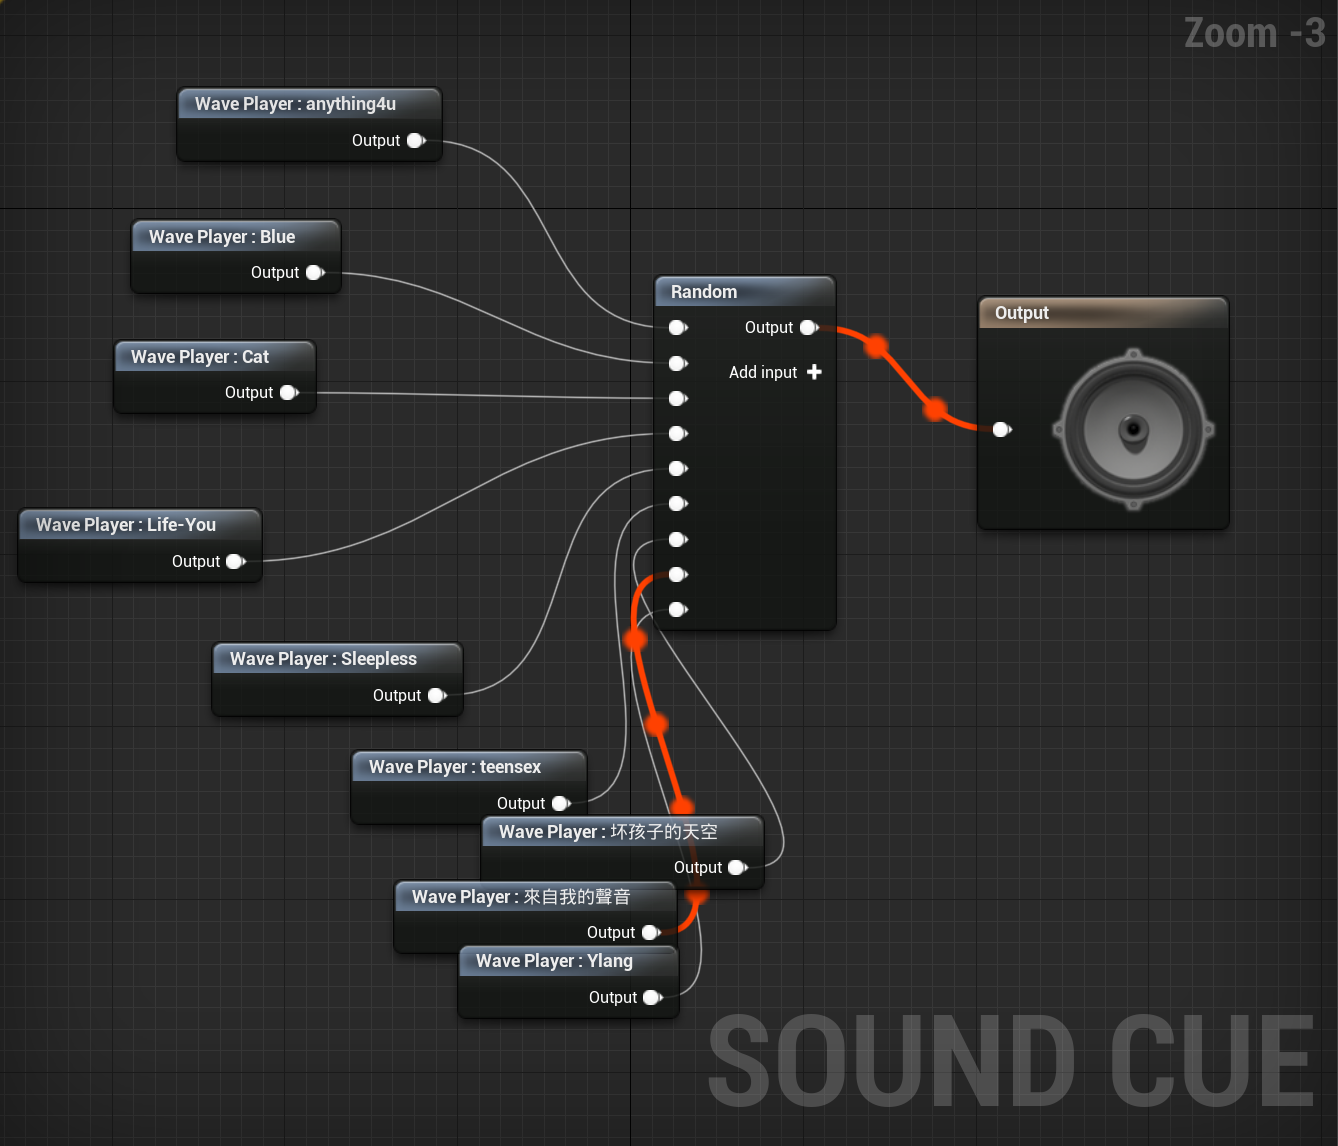Click the ninth input pin of Random node

coord(678,609)
